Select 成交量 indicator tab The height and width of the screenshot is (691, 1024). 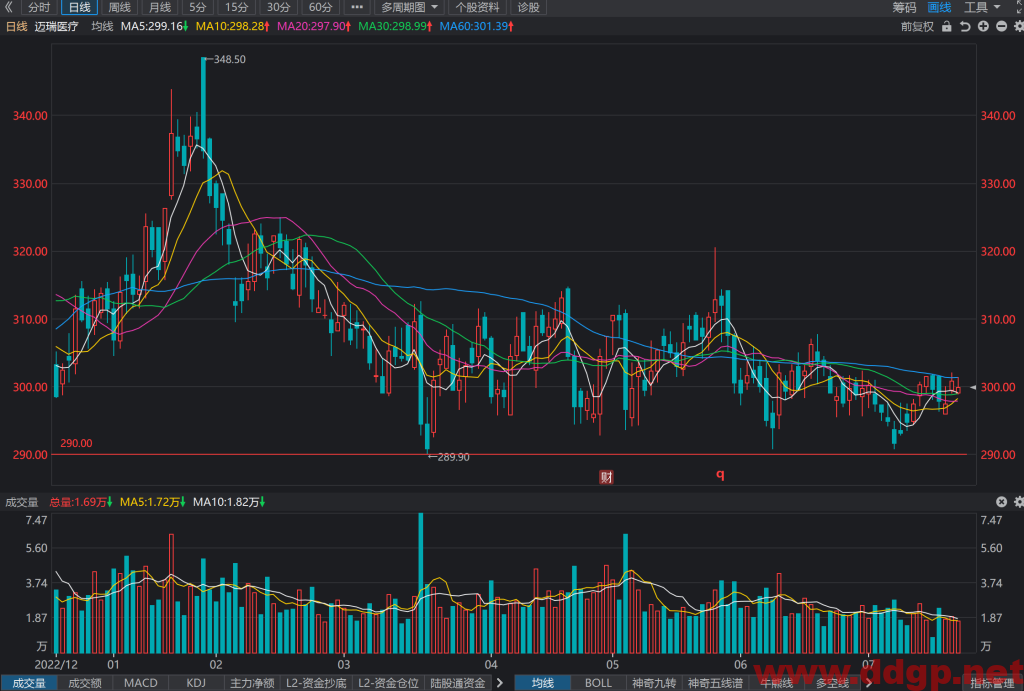click(x=29, y=683)
